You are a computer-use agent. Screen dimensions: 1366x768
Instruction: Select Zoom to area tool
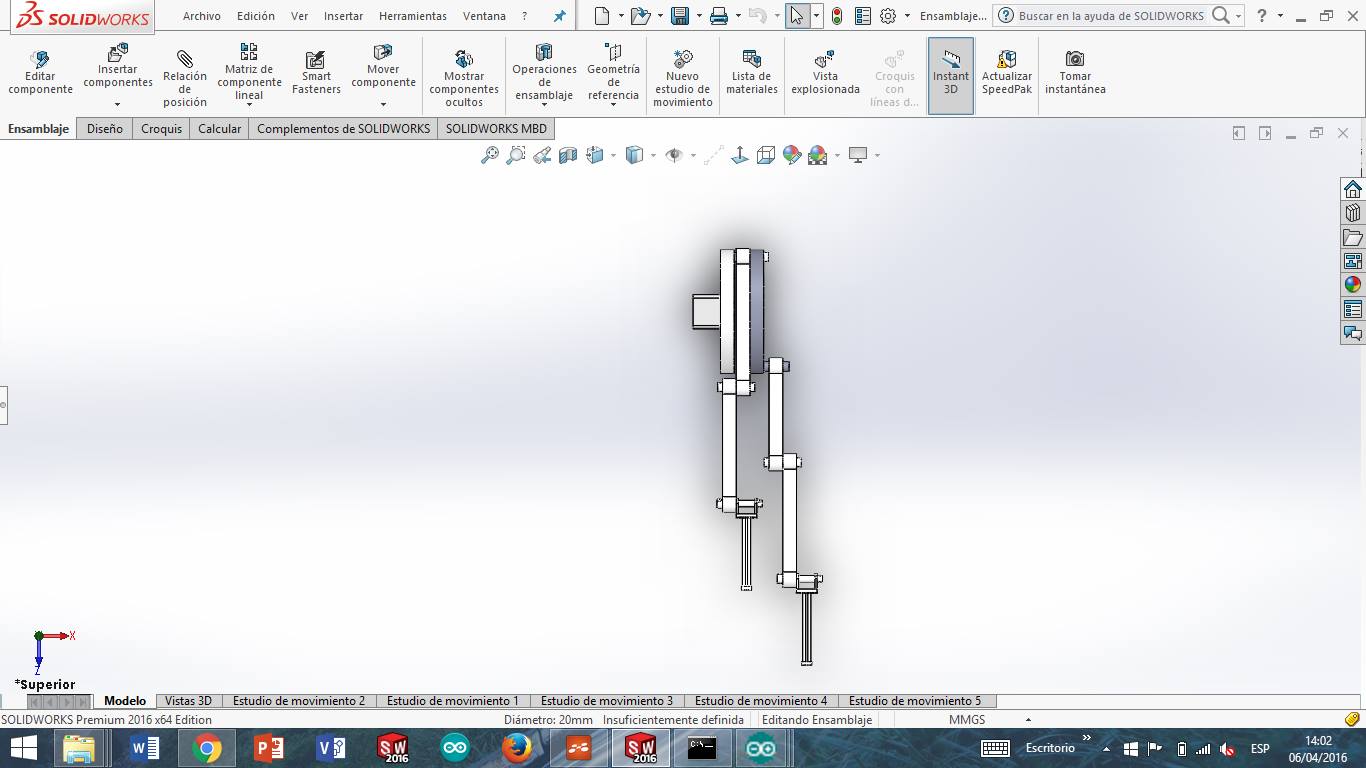516,155
